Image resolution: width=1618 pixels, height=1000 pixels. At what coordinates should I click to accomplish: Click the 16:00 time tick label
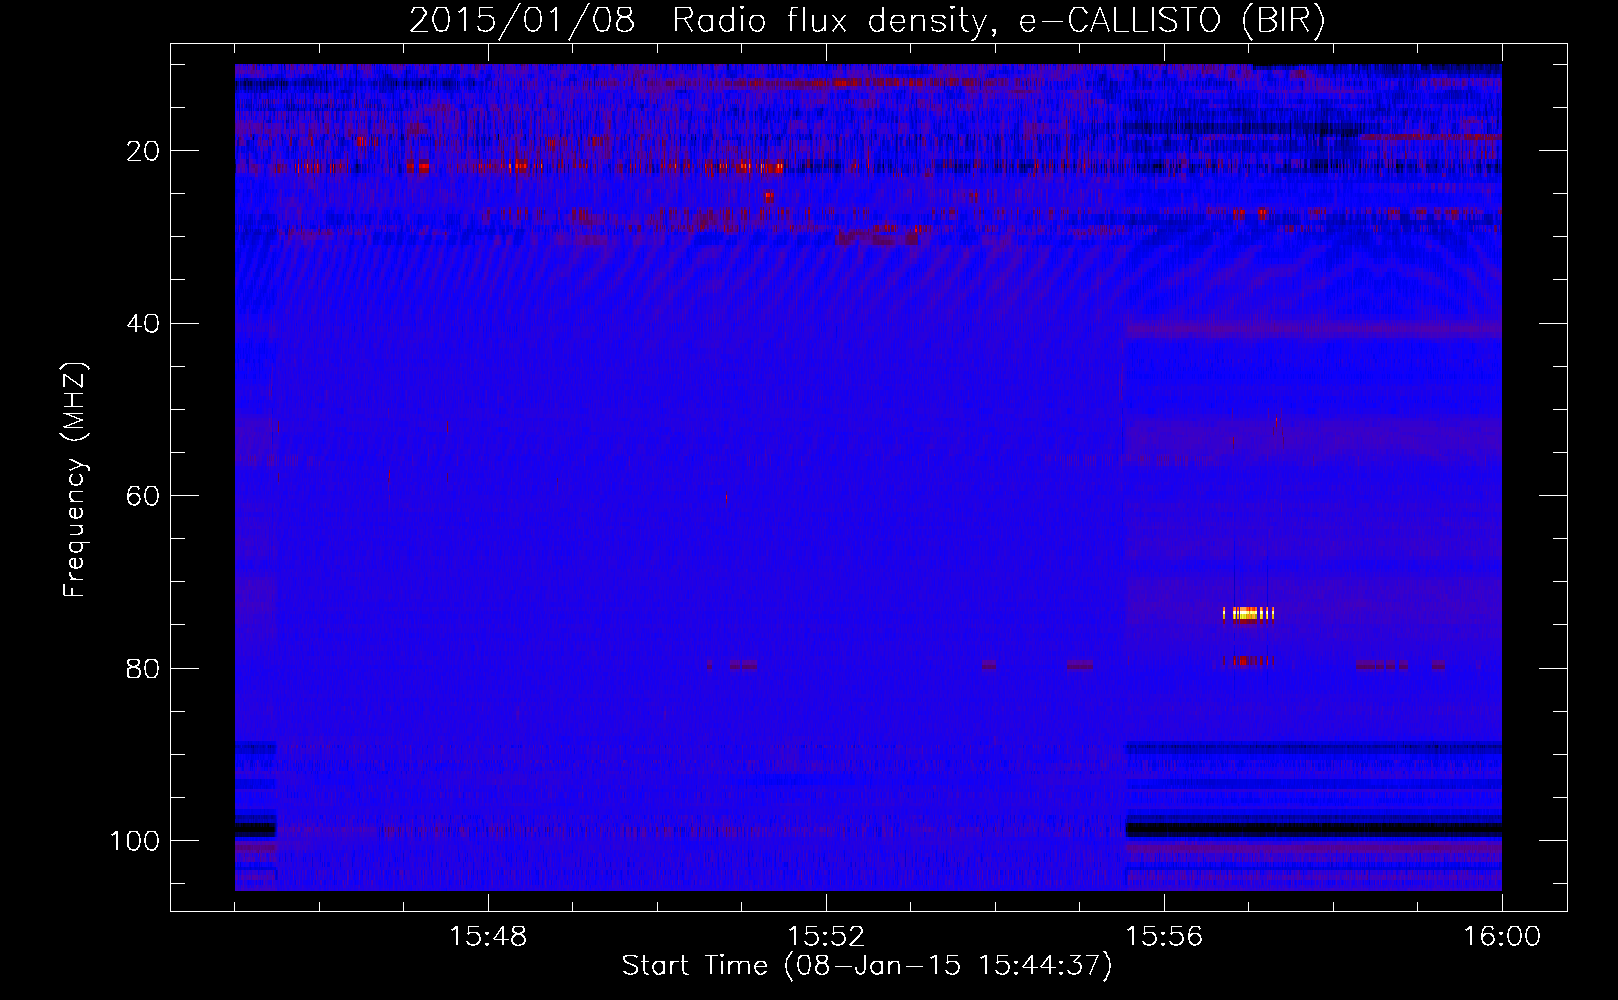1502,937
